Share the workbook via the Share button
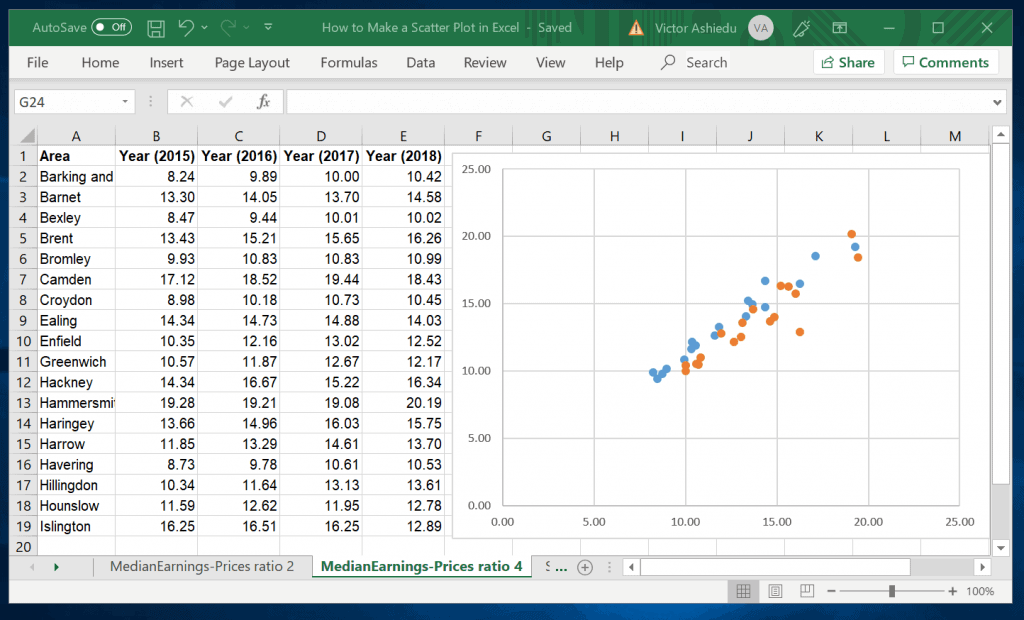This screenshot has width=1024, height=620. coord(848,62)
